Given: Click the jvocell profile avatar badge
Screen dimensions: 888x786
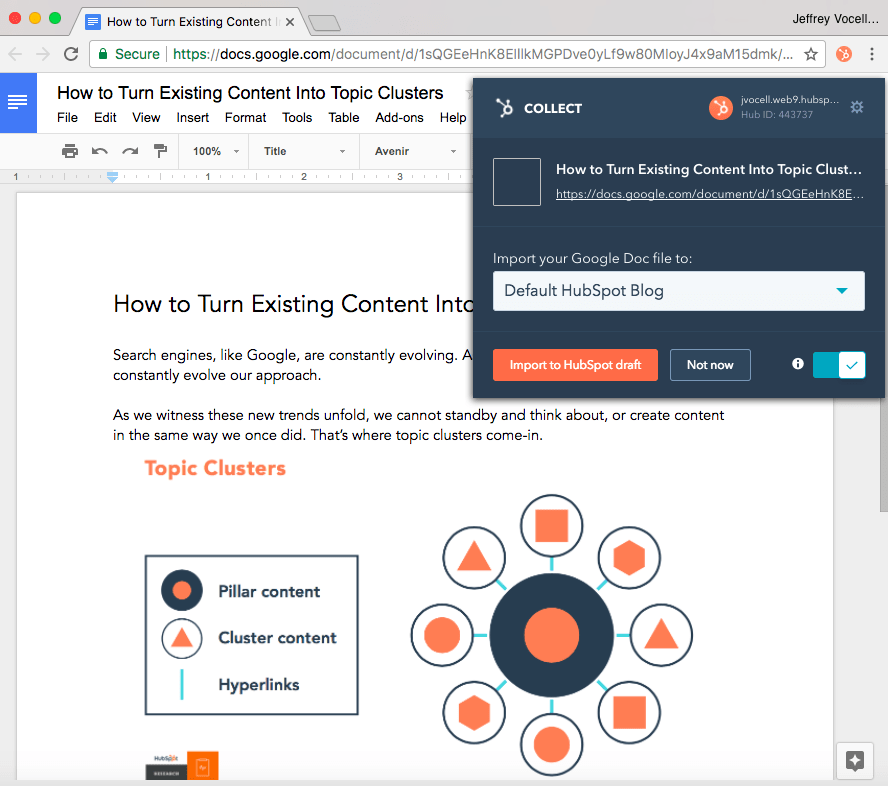Looking at the screenshot, I should tap(721, 107).
